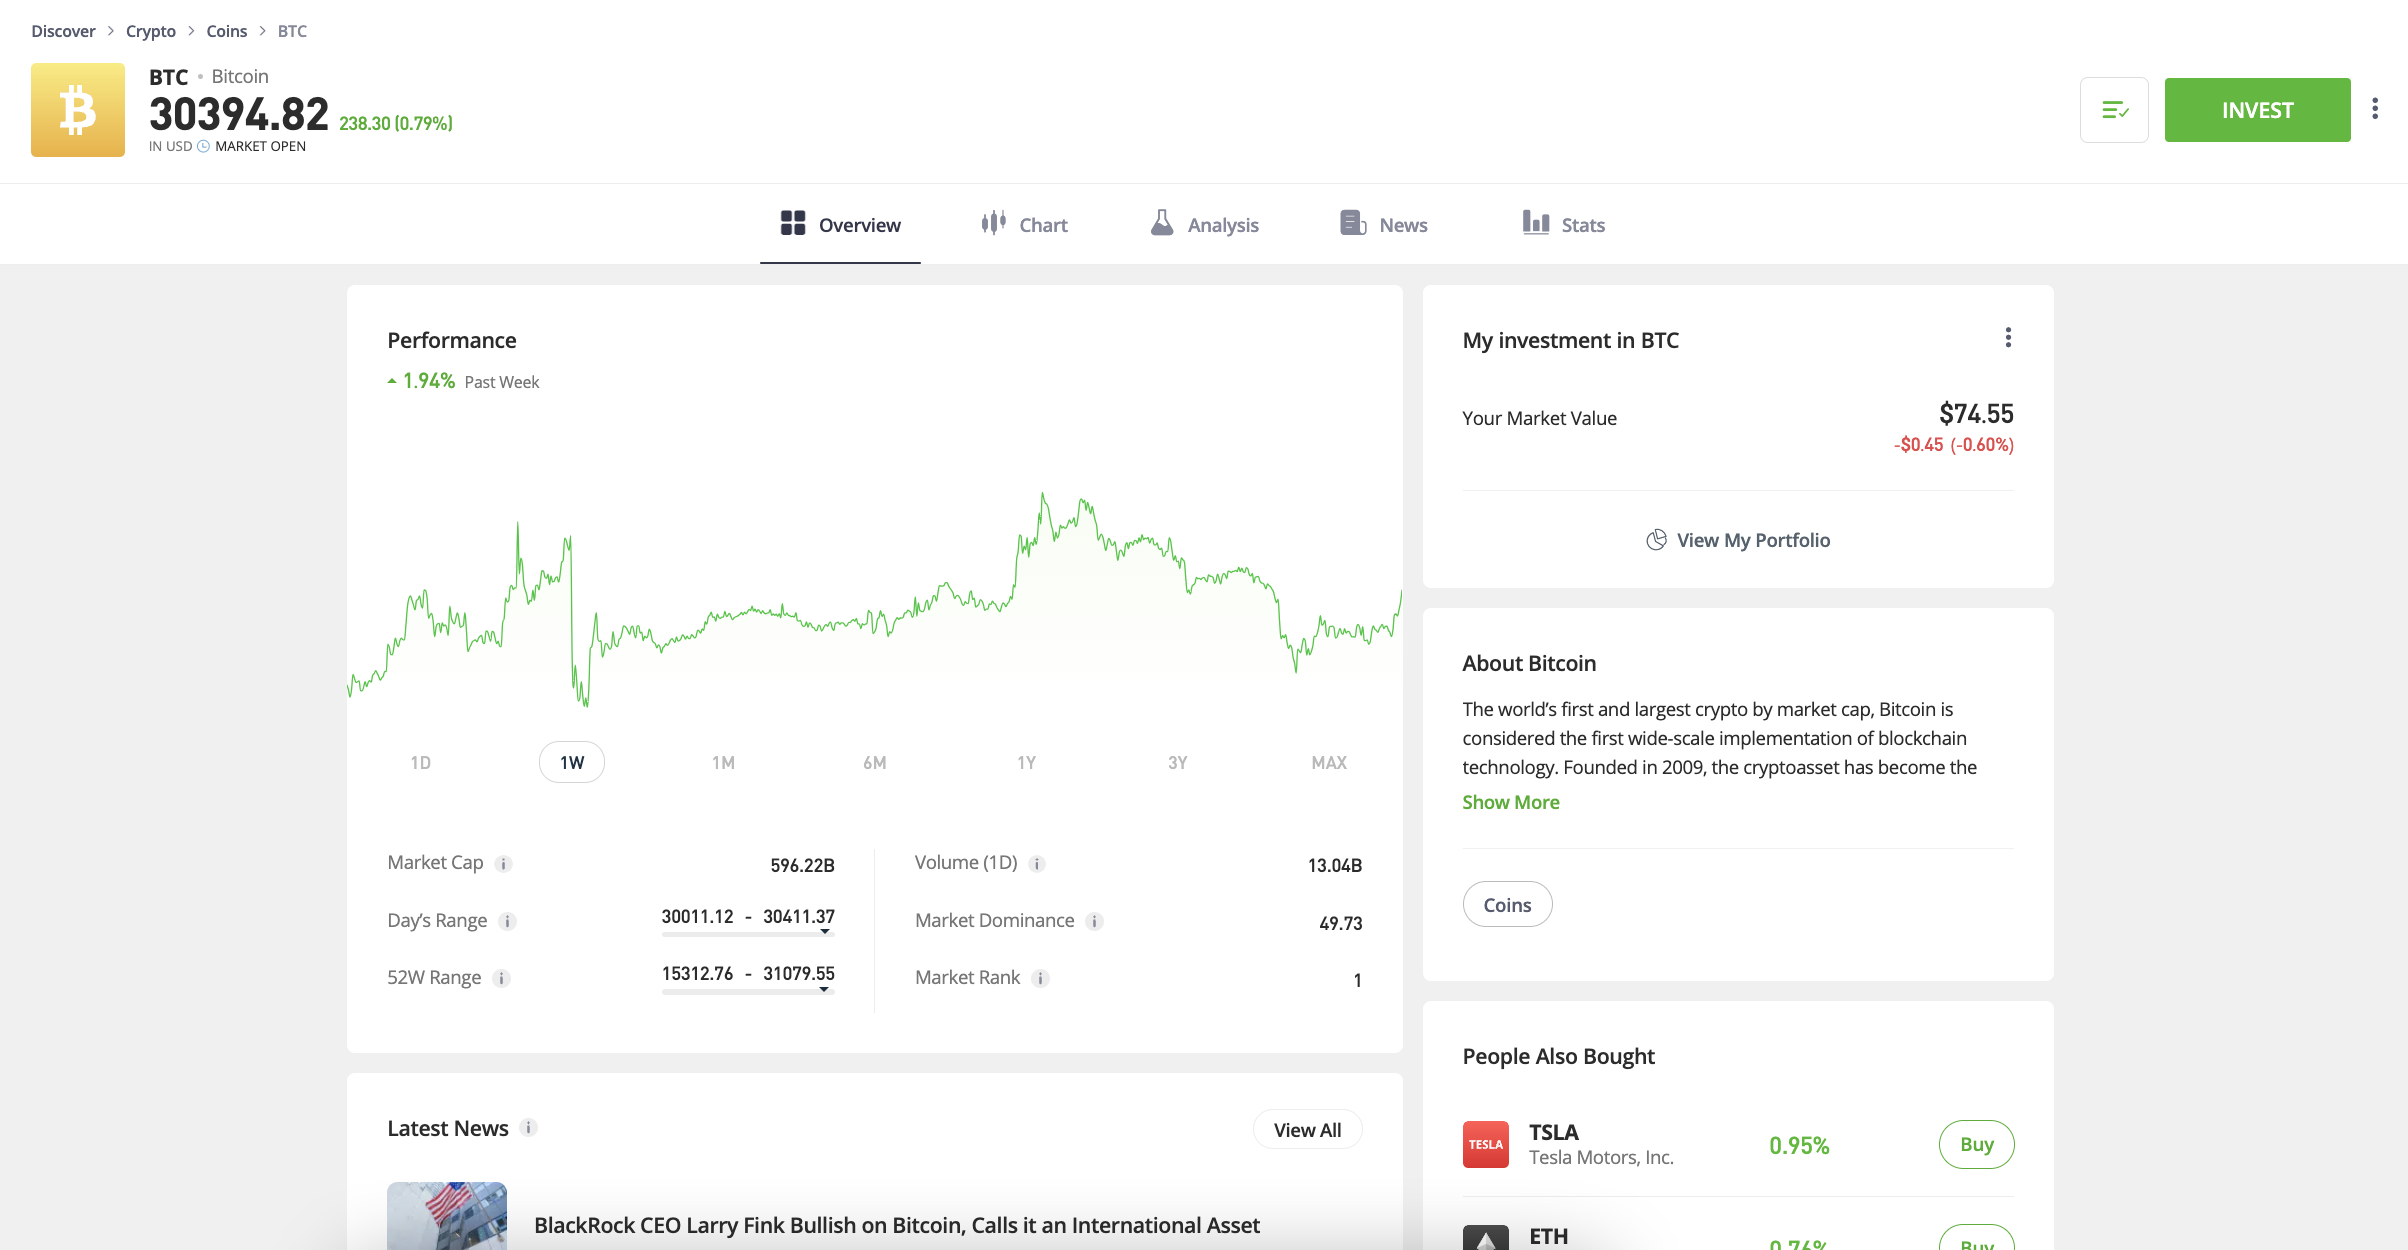This screenshot has height=1250, width=2408.
Task: Buy TSLA from People Also Bought
Action: (x=1976, y=1145)
